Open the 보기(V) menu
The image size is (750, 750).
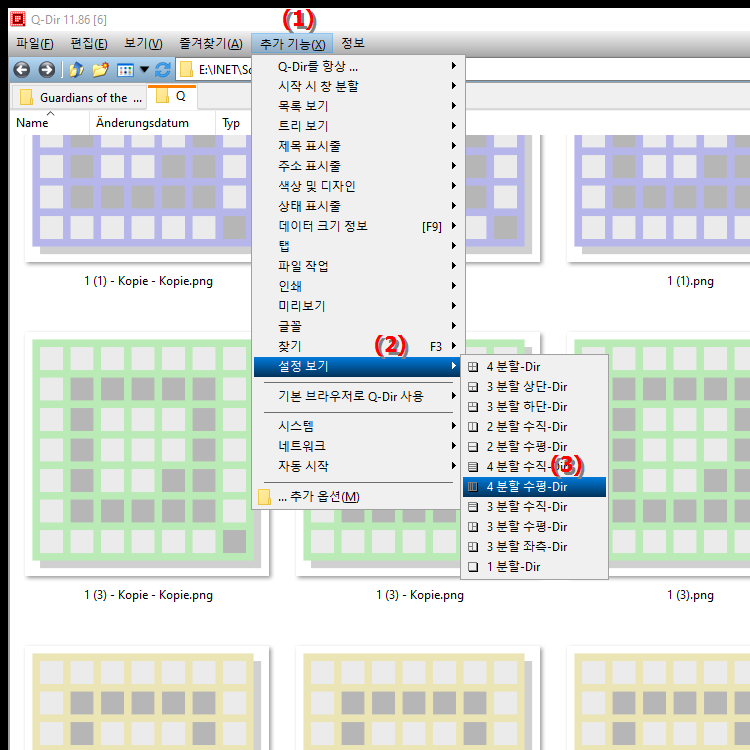(x=143, y=44)
